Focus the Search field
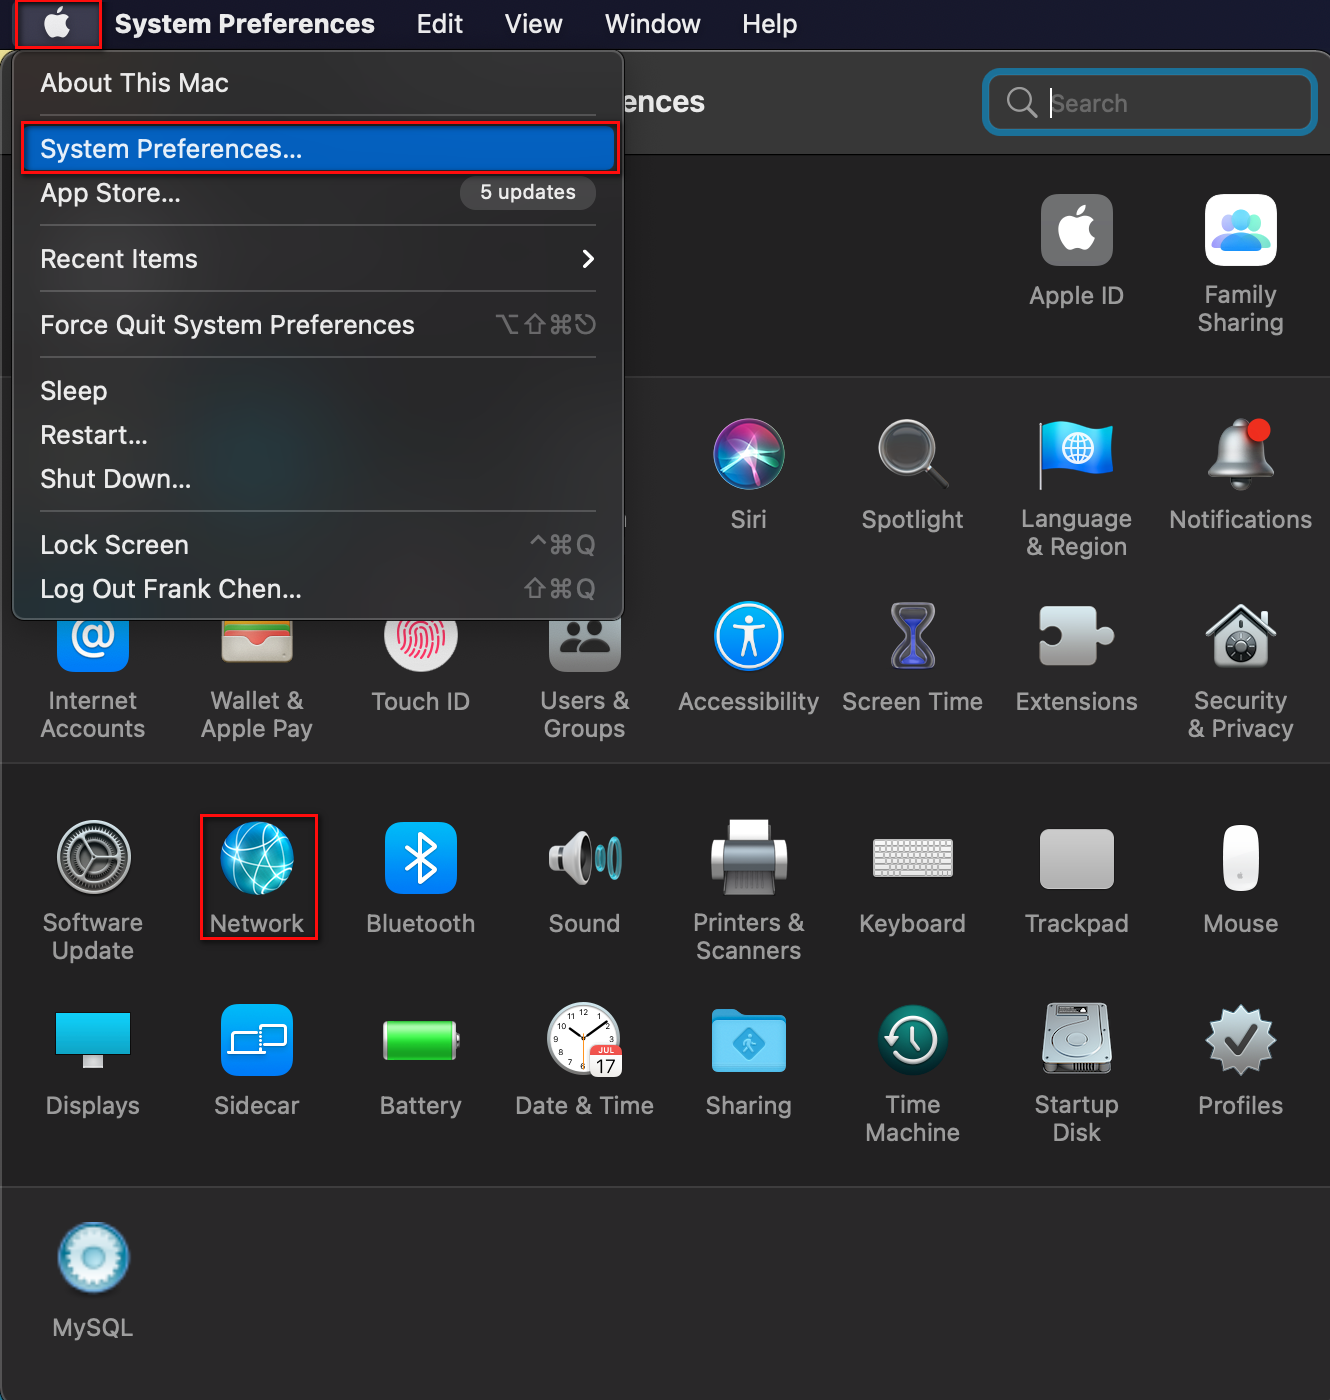The width and height of the screenshot is (1330, 1400). tap(1150, 102)
